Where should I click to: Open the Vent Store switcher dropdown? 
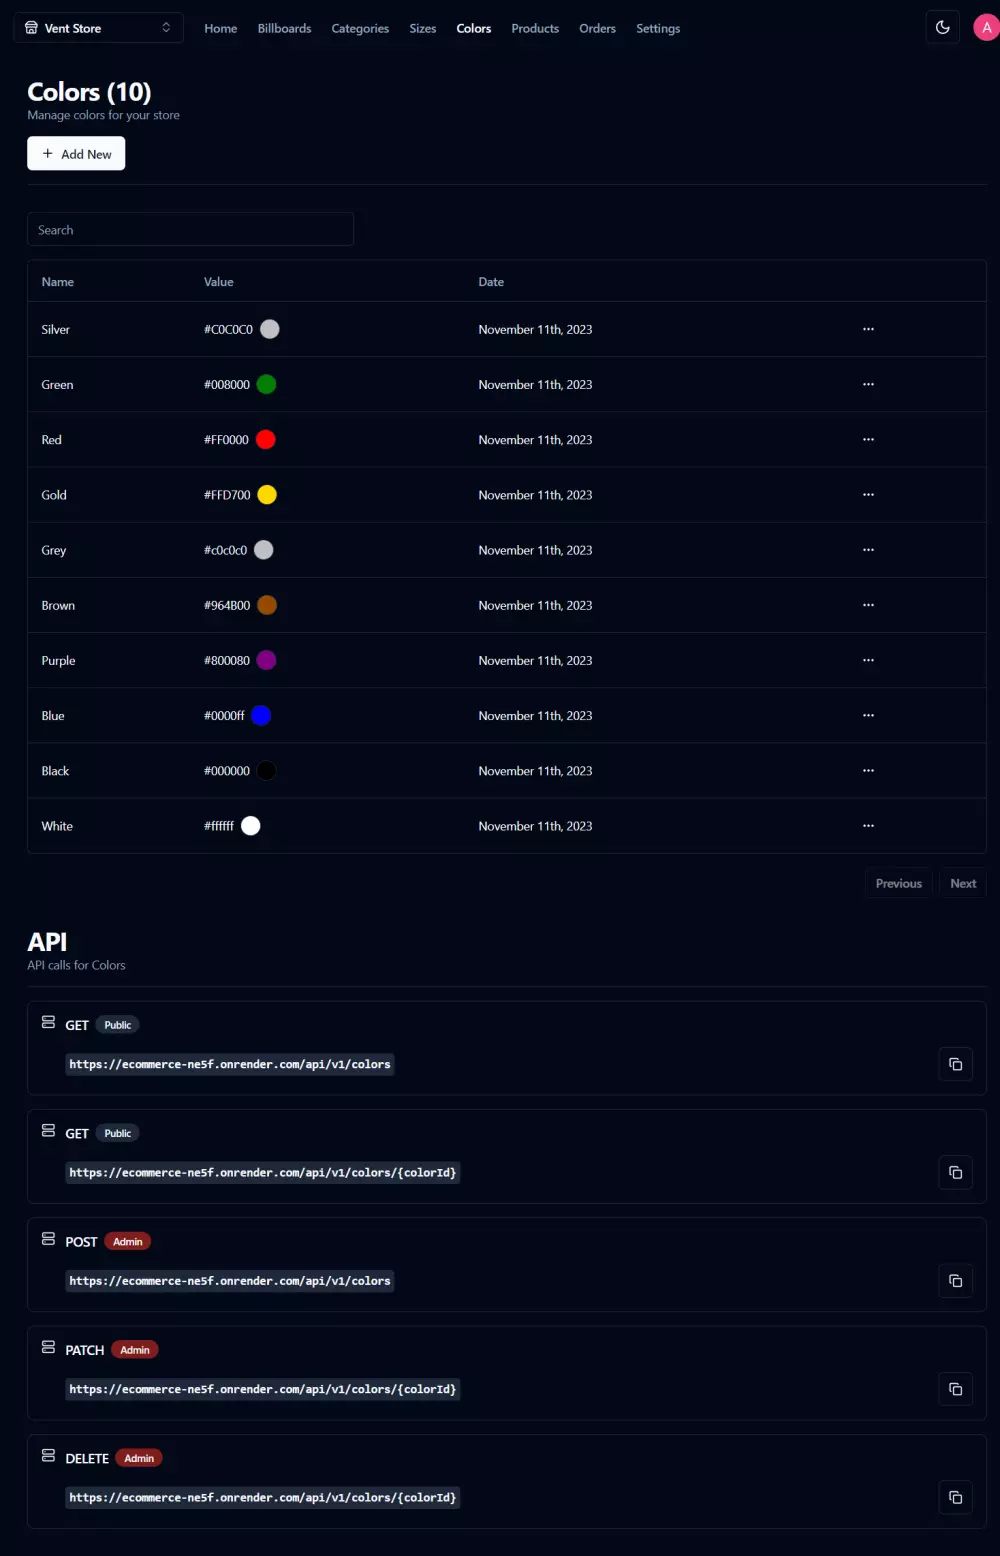pyautogui.click(x=98, y=28)
